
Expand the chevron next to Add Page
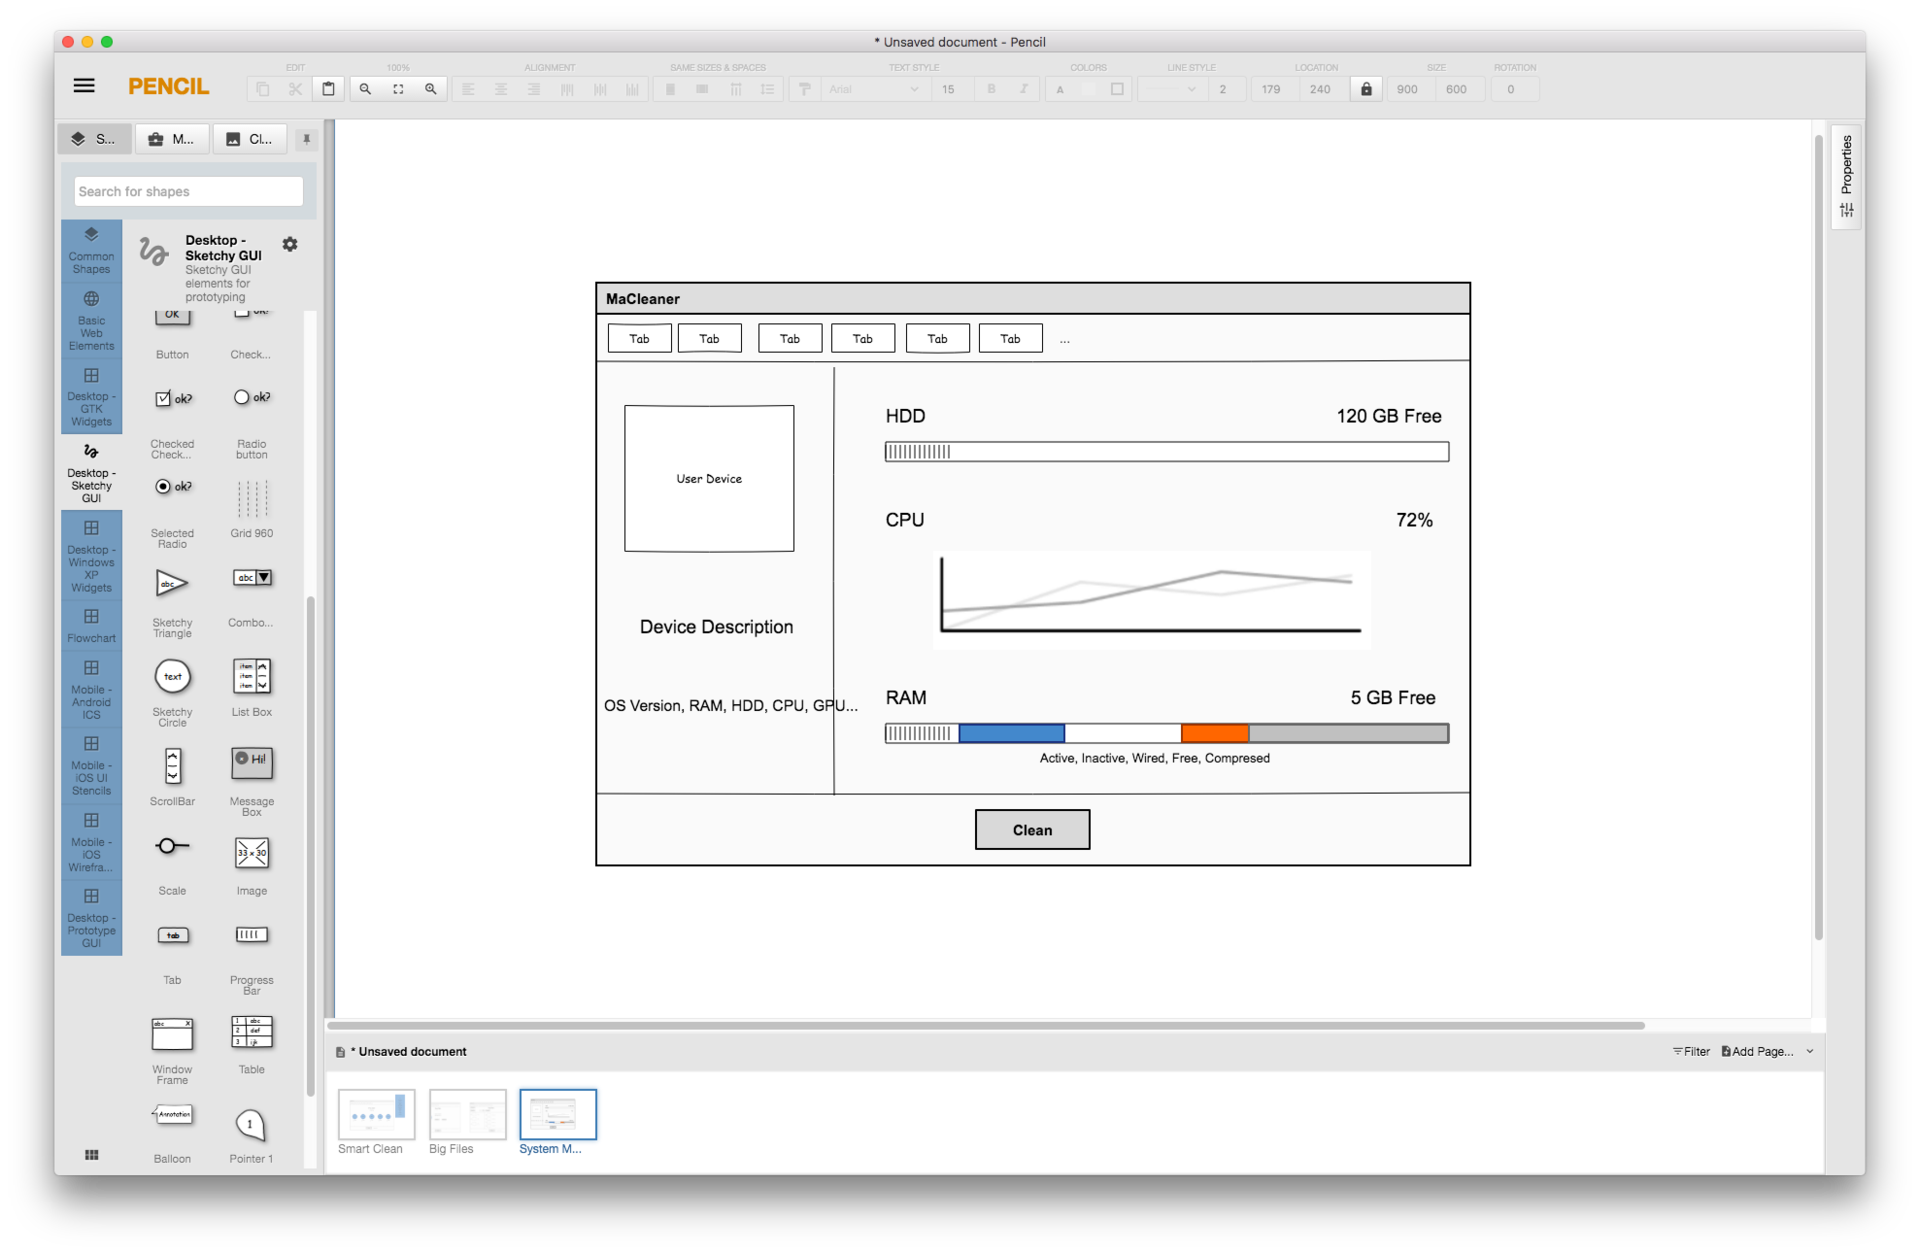click(1810, 1051)
